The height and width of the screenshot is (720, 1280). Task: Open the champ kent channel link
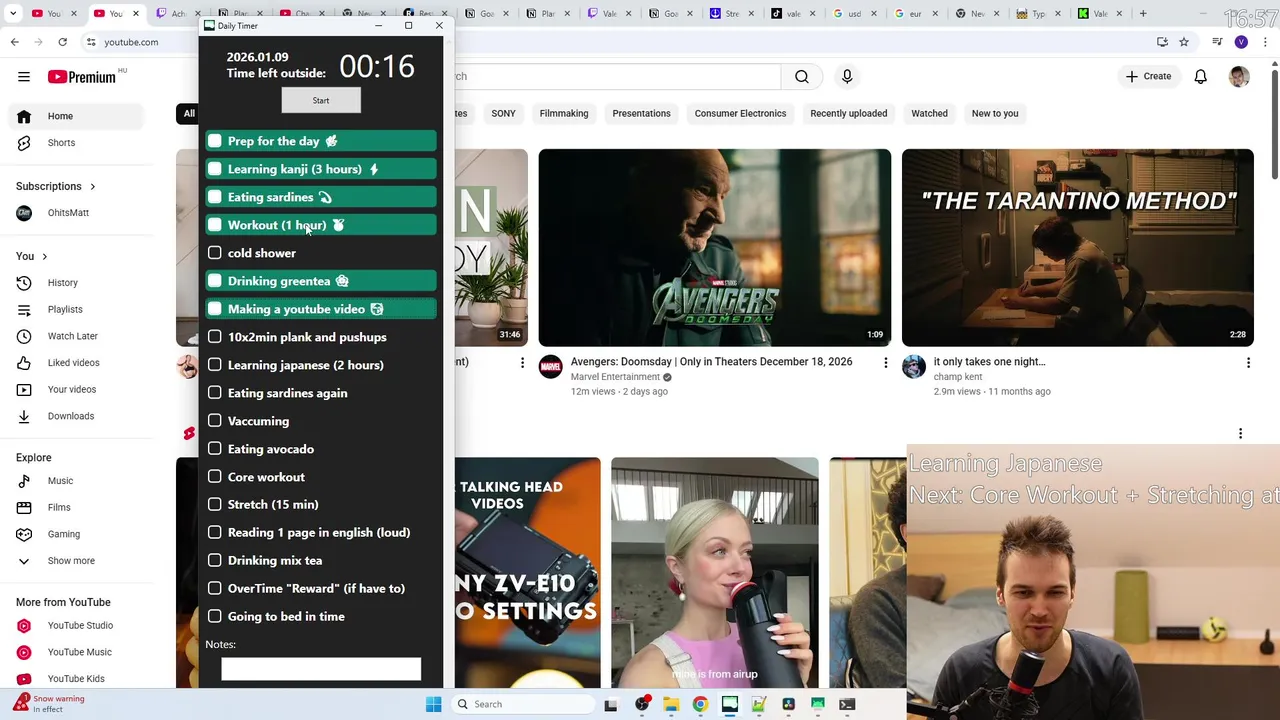[958, 377]
